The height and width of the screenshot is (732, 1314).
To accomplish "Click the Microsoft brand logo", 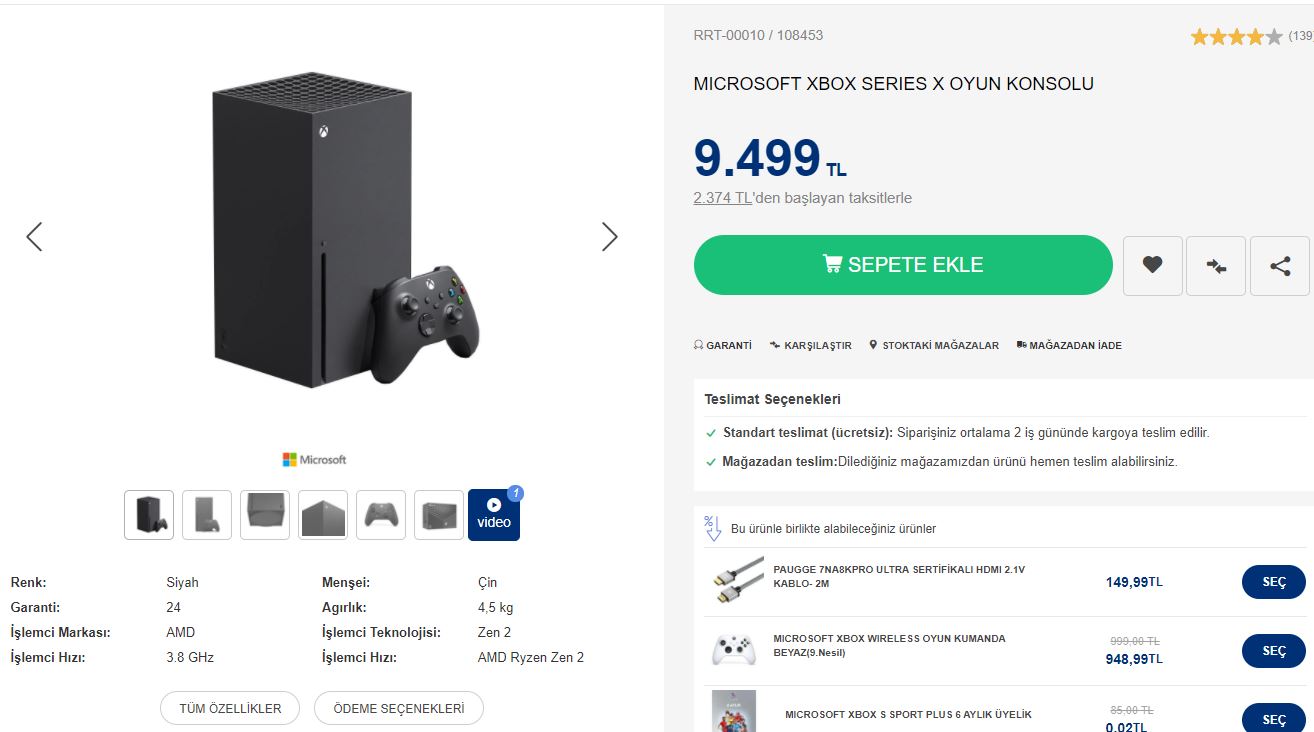I will (314, 460).
